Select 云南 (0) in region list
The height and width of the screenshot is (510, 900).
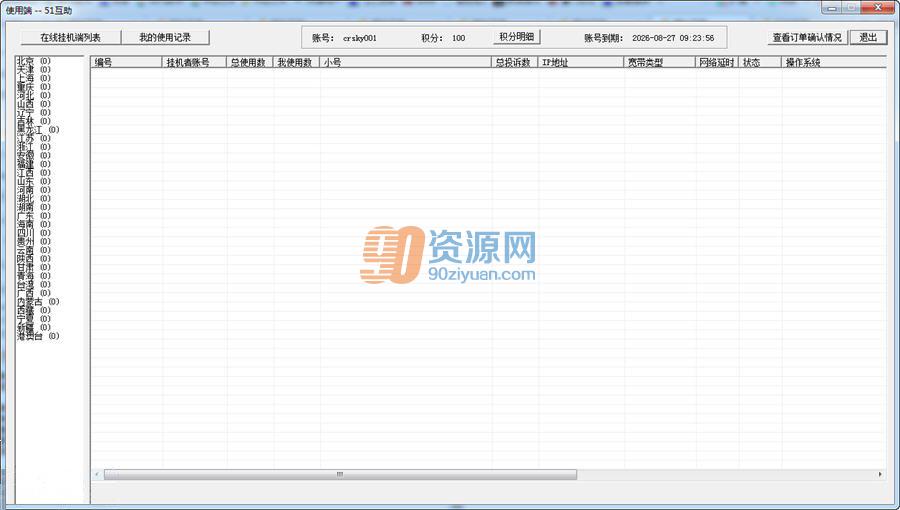[x=33, y=250]
